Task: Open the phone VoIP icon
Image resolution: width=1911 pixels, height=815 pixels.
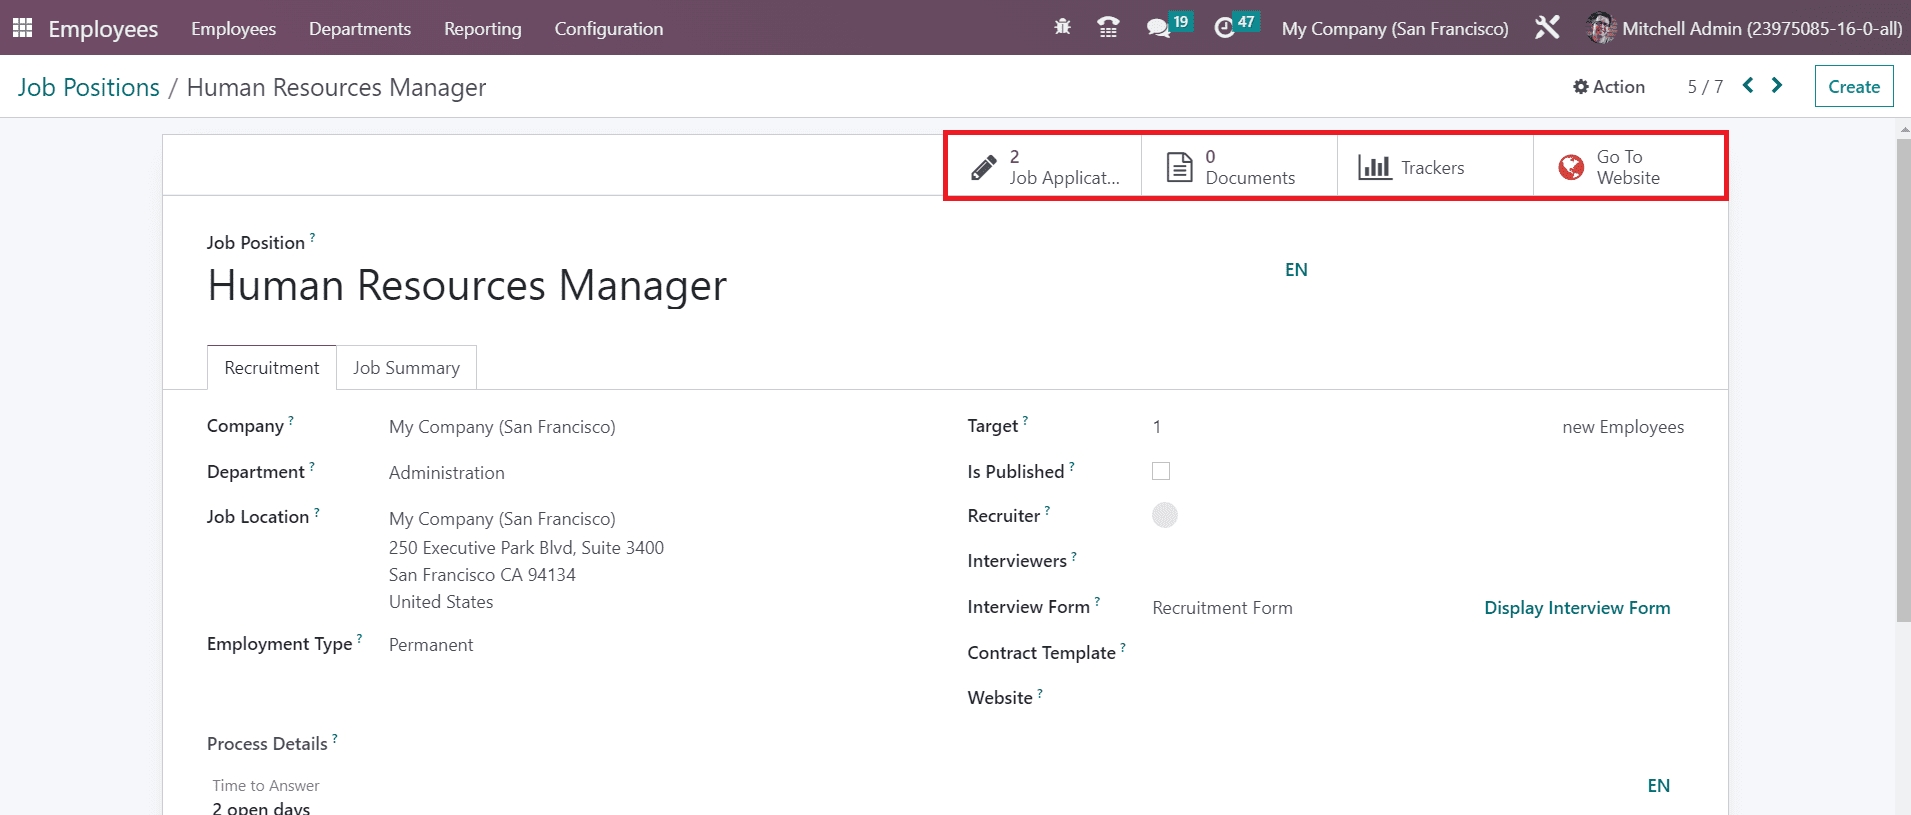Action: [1108, 28]
